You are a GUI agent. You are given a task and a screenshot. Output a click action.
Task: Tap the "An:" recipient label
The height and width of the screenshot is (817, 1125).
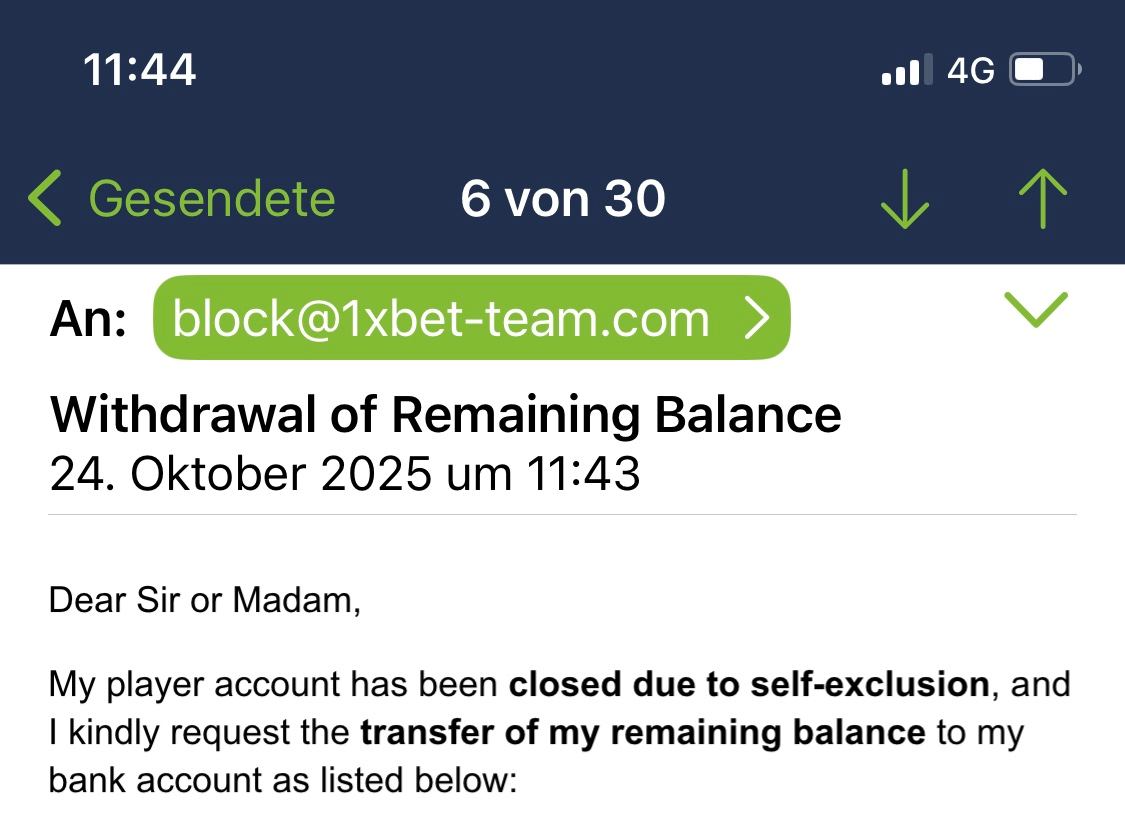click(x=88, y=319)
